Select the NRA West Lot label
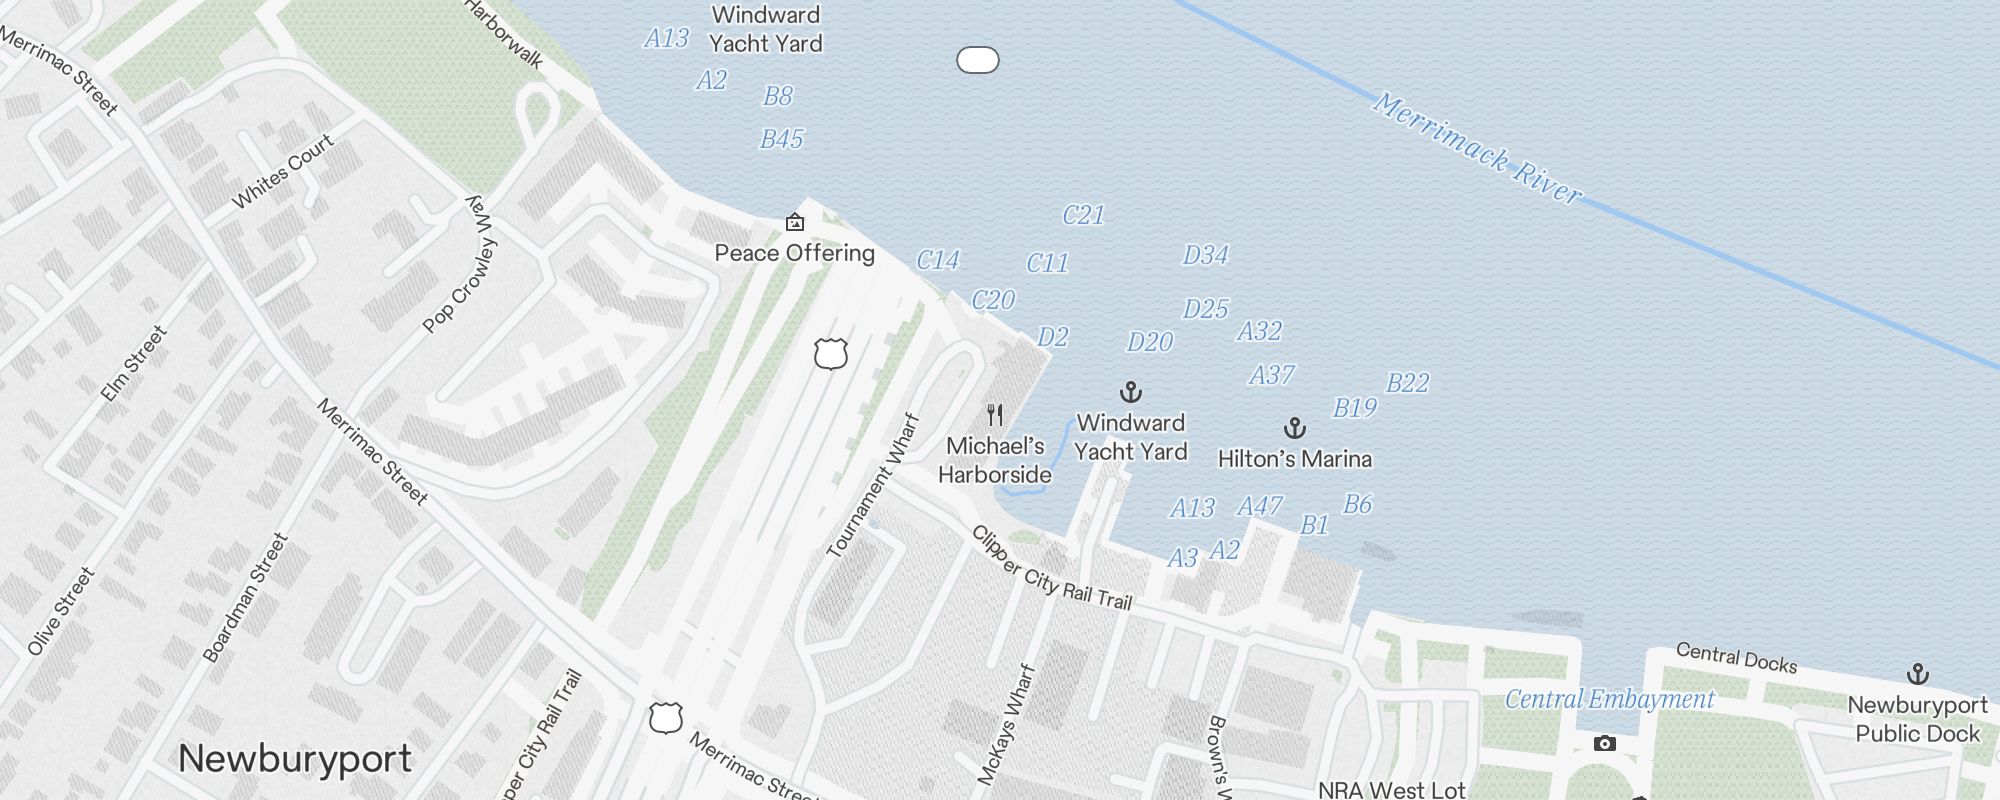2000x800 pixels. coord(1391,790)
